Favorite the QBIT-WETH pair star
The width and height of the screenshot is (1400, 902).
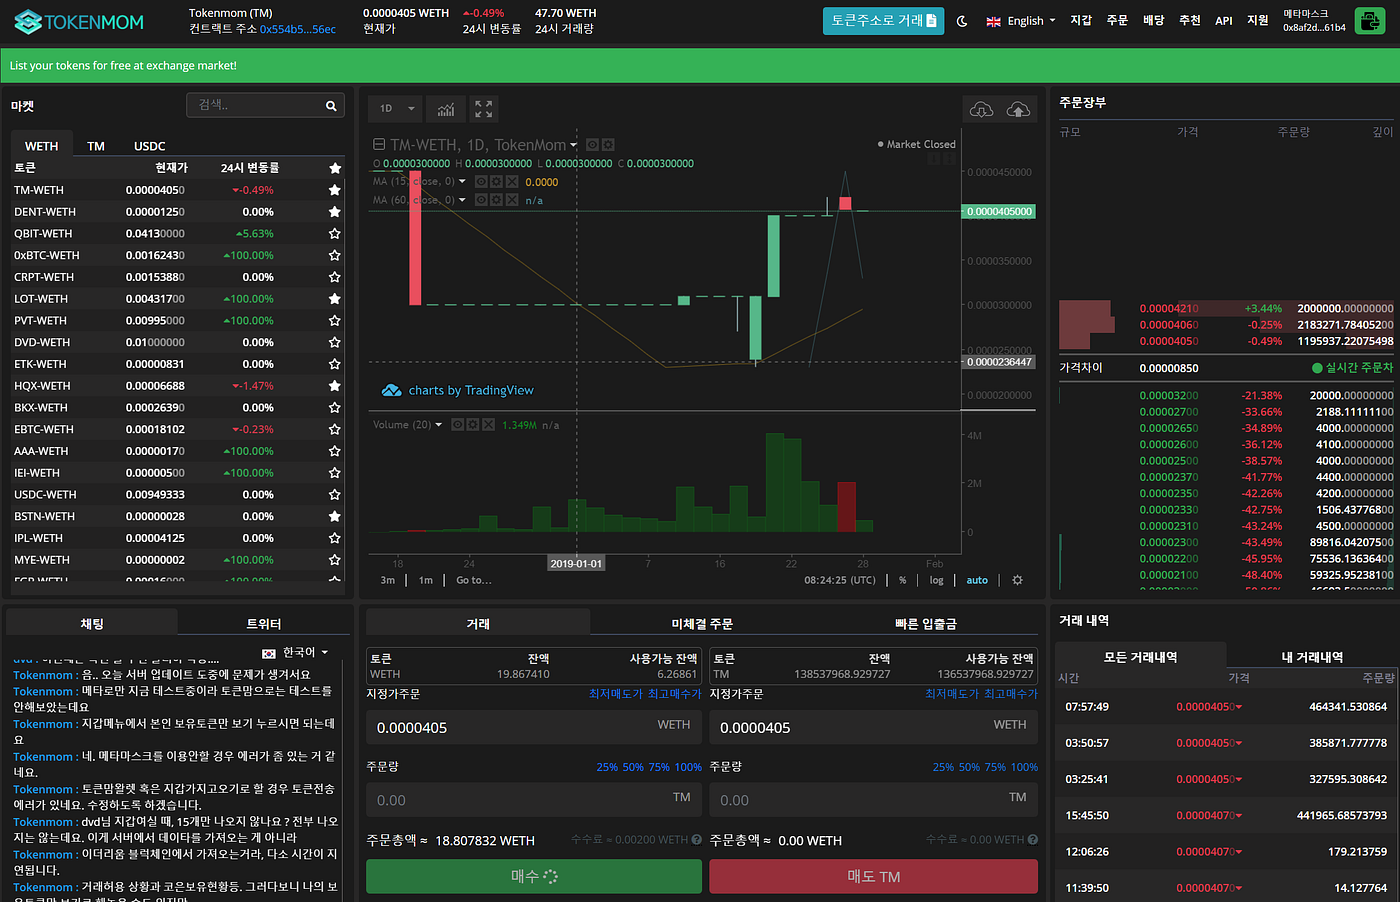[x=335, y=234]
